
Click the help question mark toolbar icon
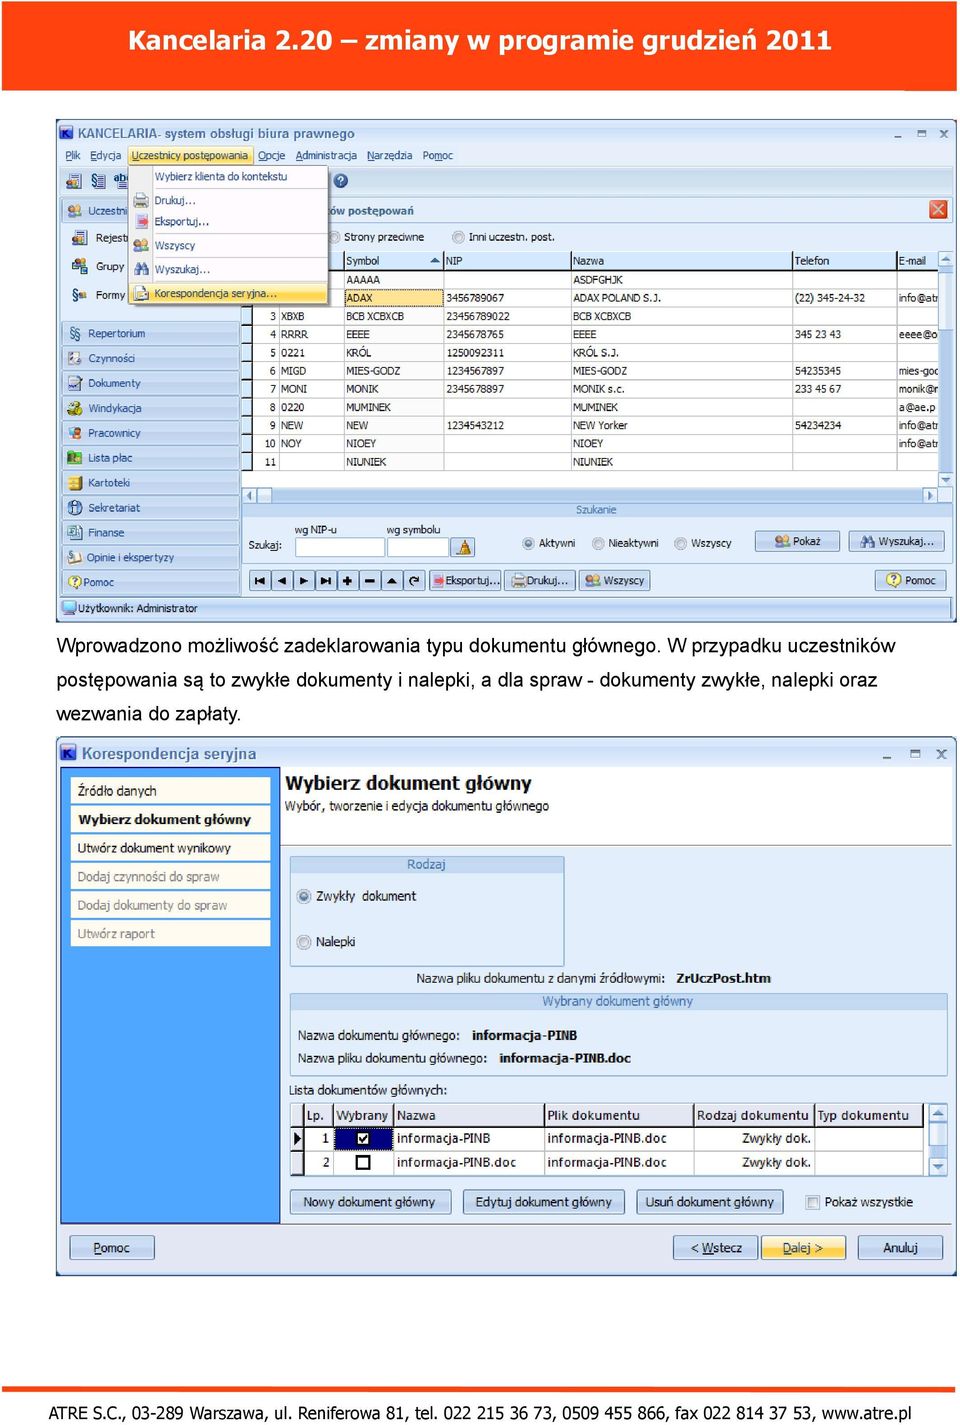coord(341,181)
